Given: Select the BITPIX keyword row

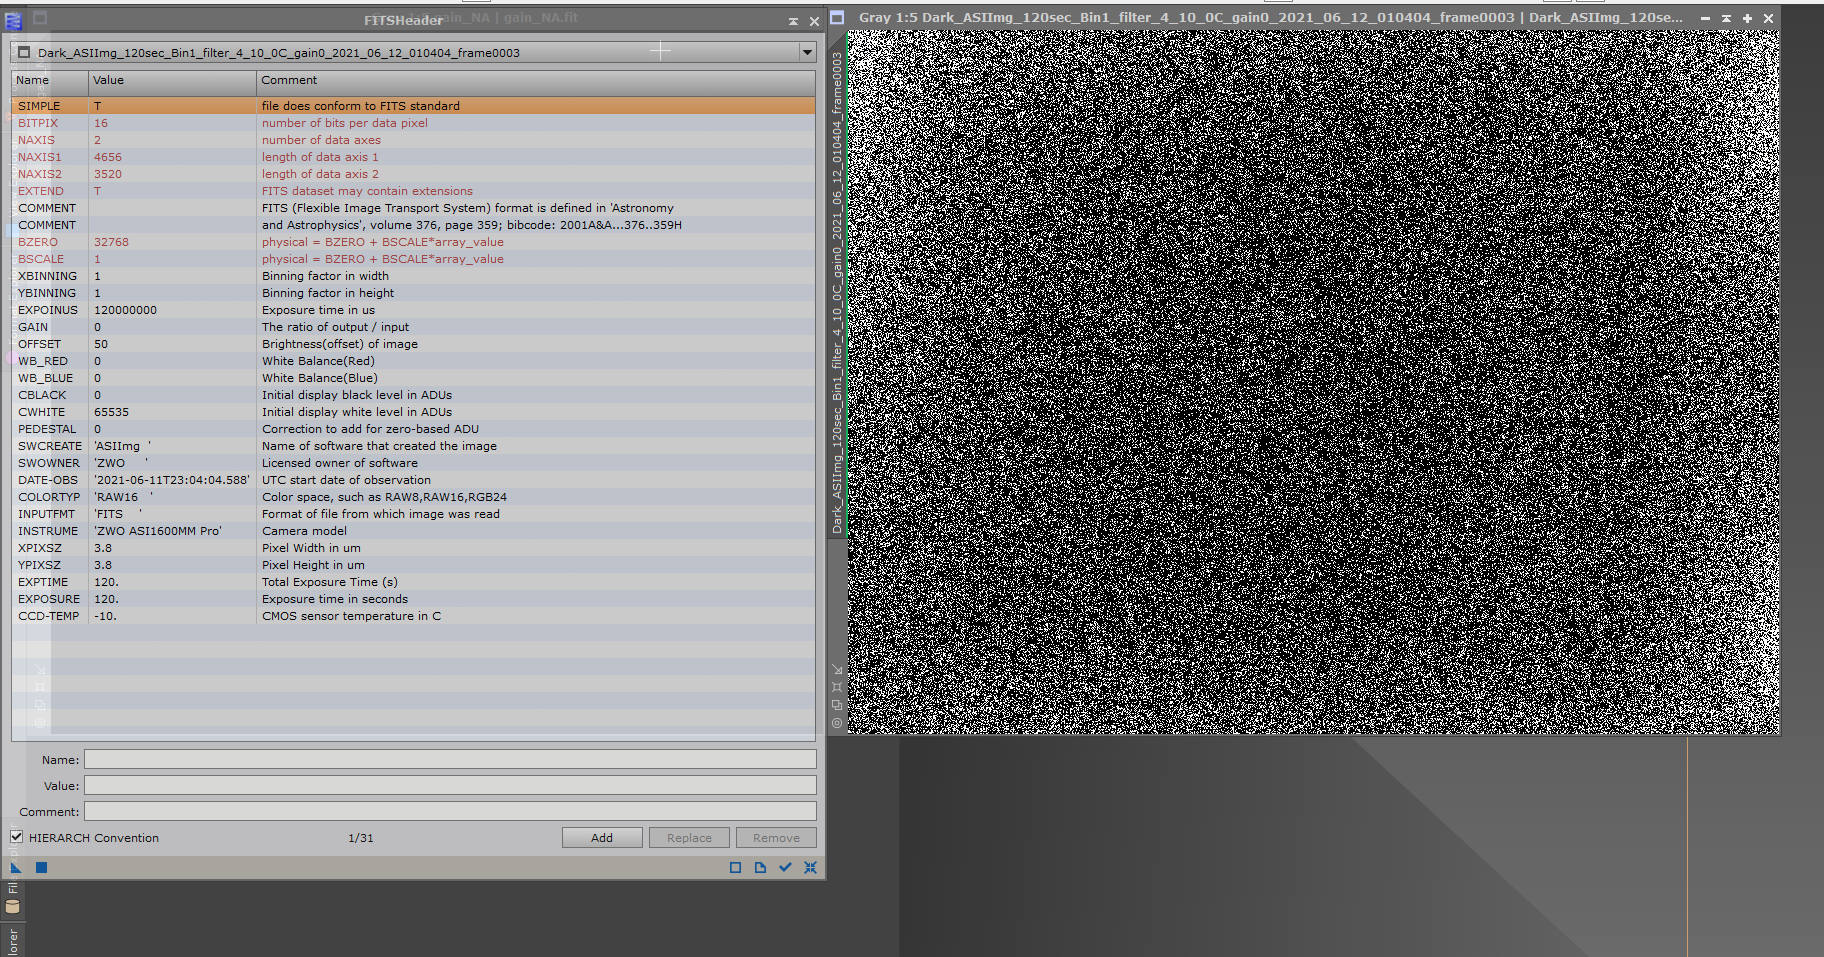Looking at the screenshot, I should [x=413, y=123].
